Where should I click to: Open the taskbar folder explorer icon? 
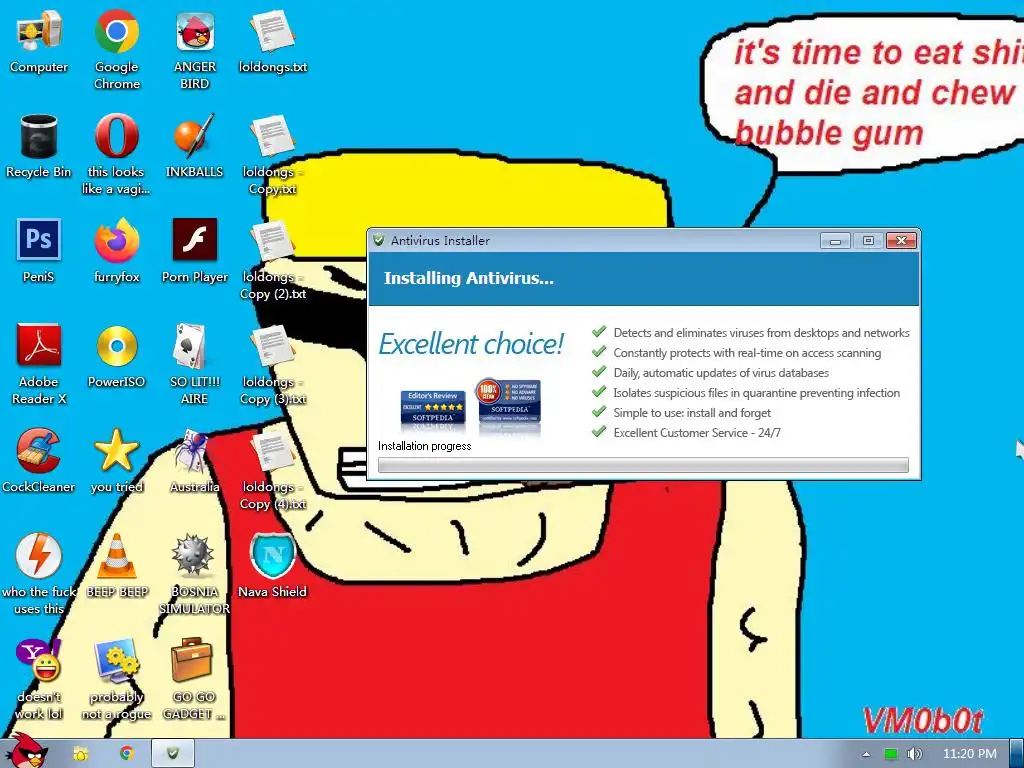point(80,754)
